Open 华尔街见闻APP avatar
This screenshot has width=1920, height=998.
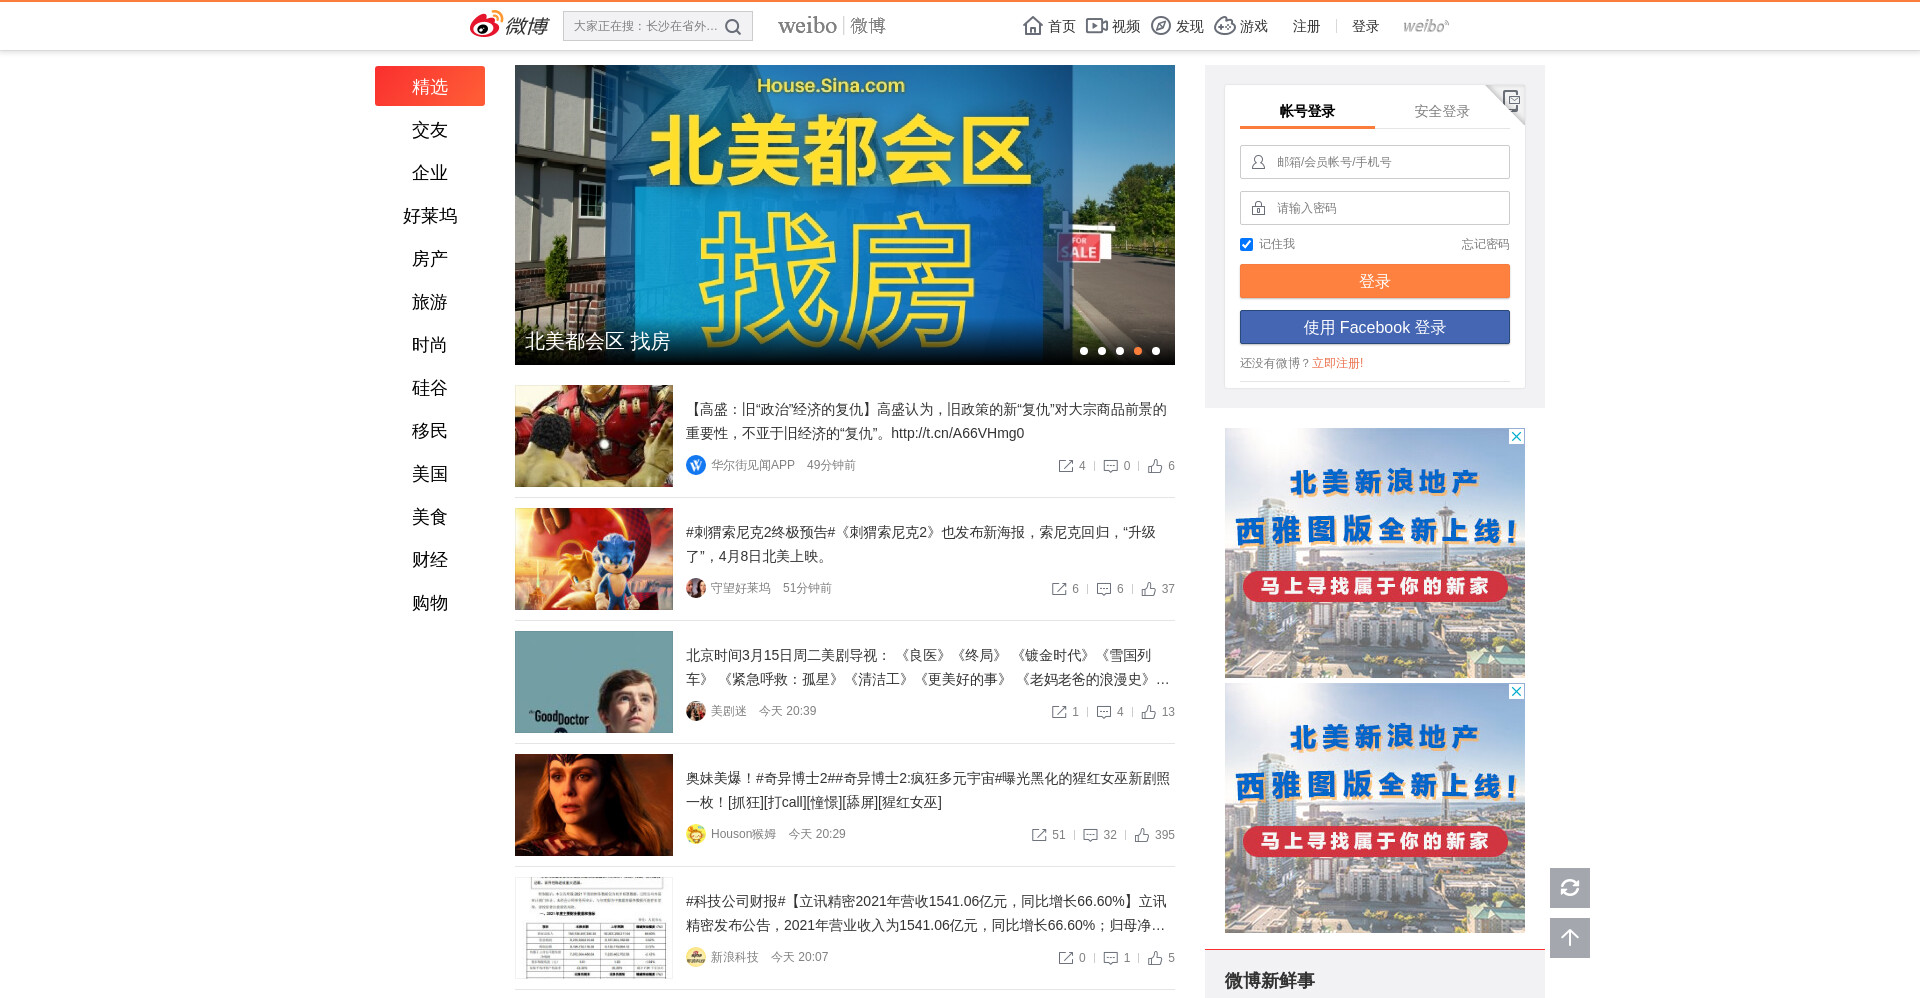point(696,465)
